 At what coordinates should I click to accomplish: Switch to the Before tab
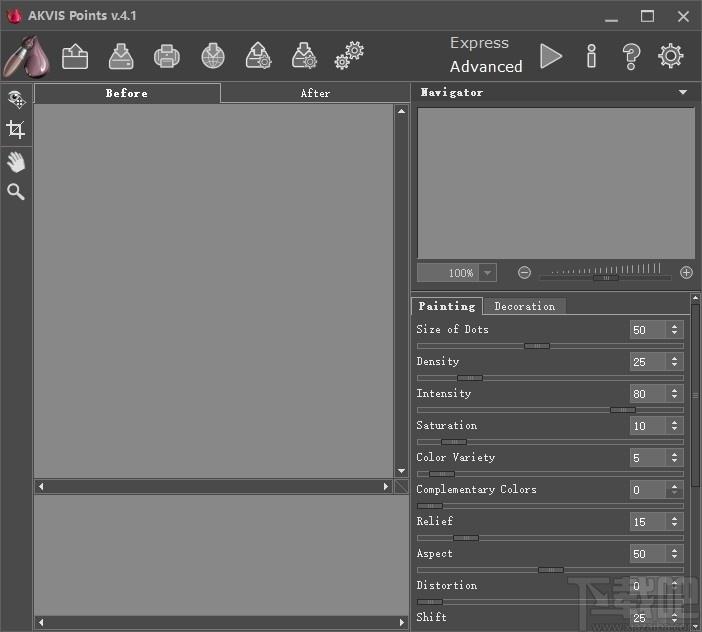pyautogui.click(x=127, y=93)
